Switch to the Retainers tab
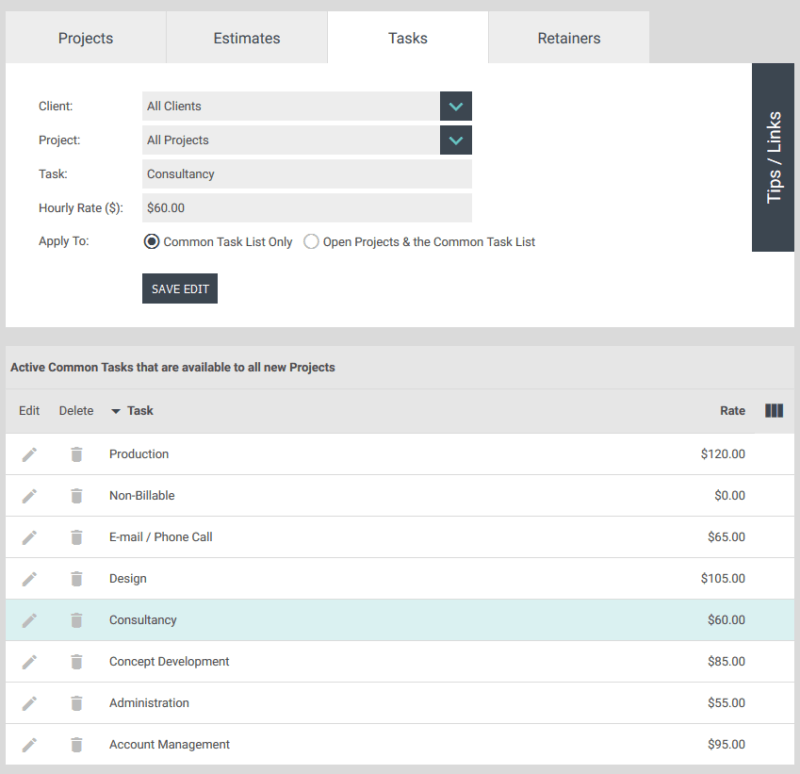The width and height of the screenshot is (800, 774). (568, 37)
